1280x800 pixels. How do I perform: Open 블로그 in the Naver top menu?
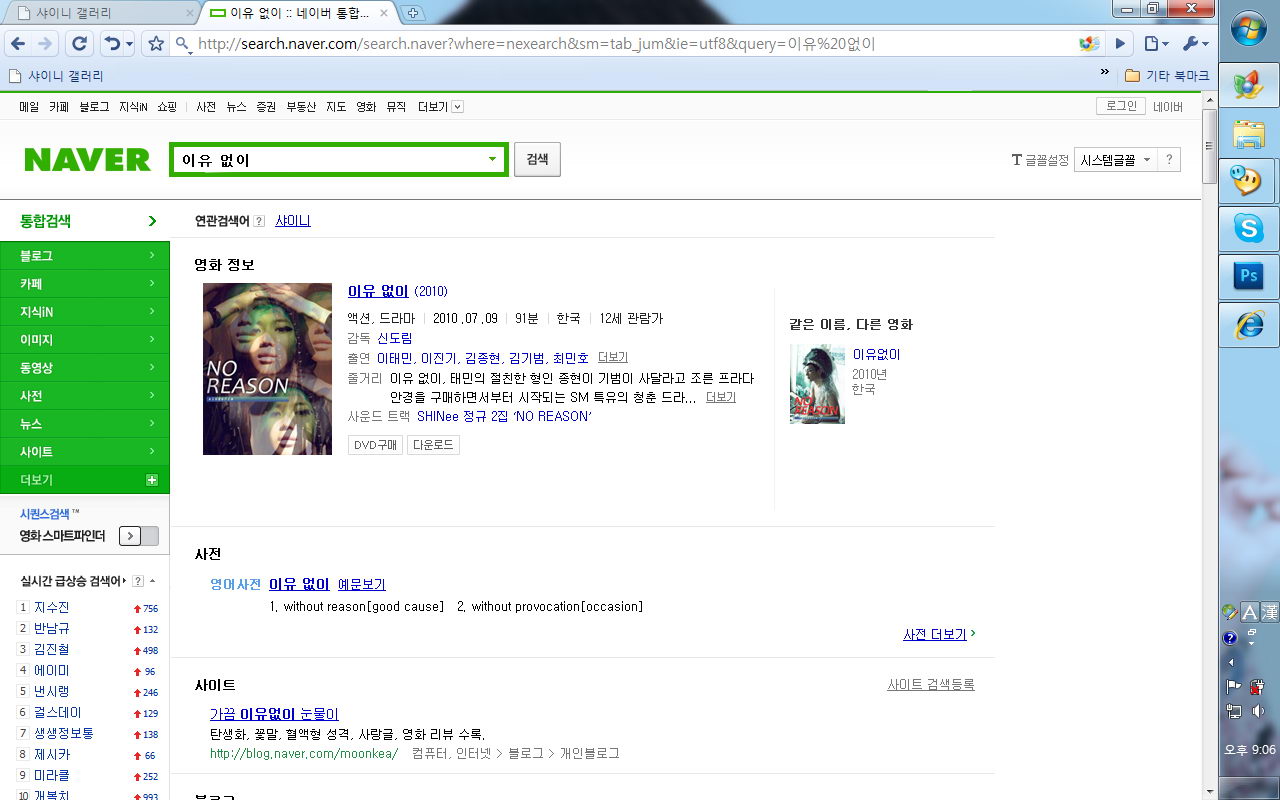[94, 107]
